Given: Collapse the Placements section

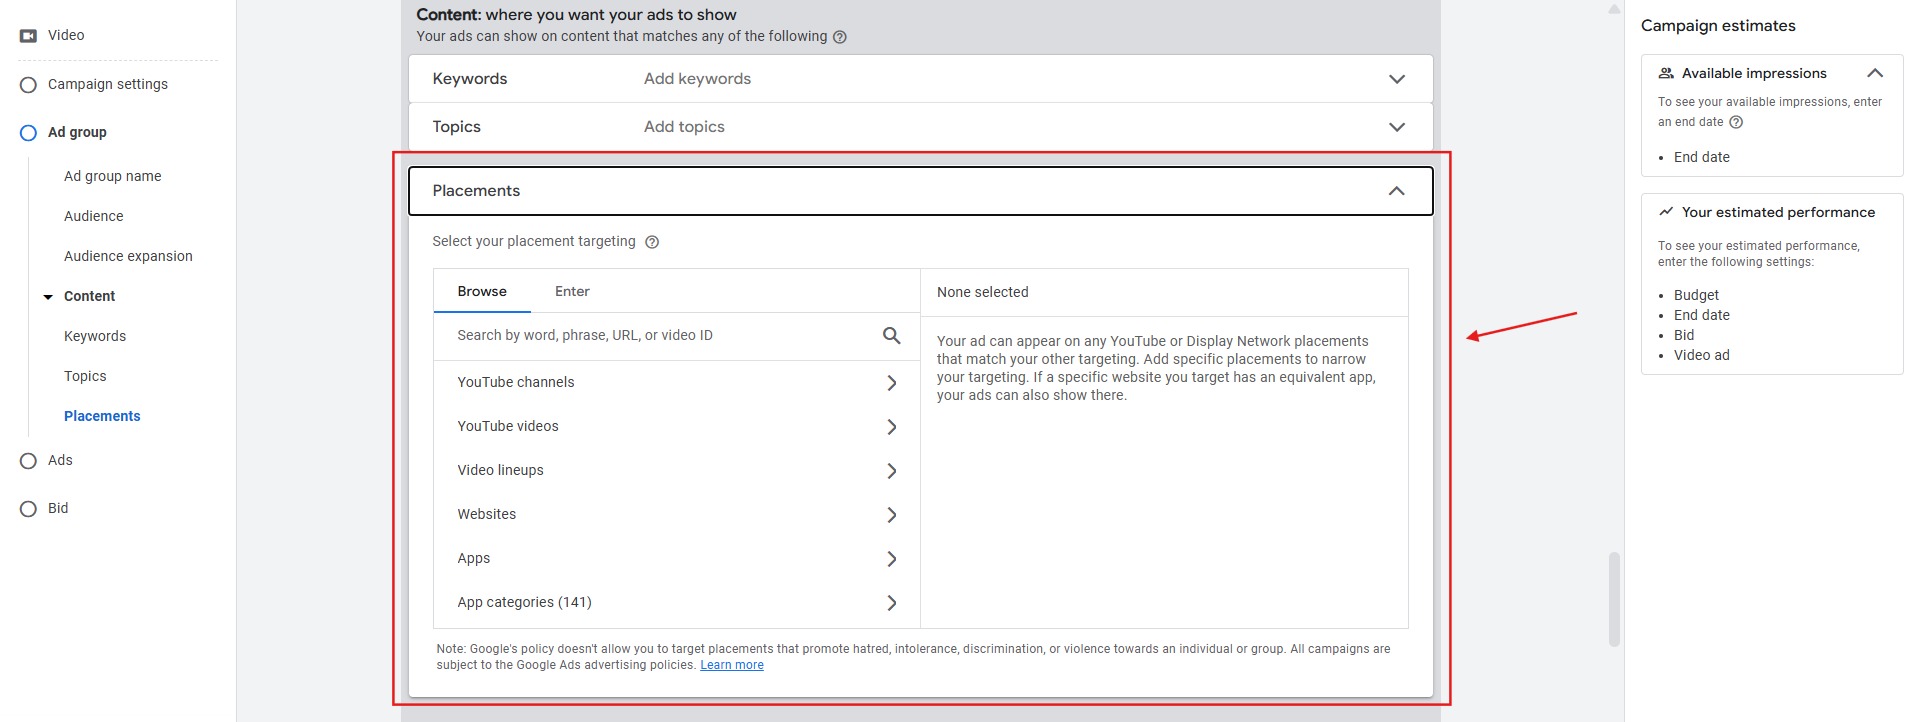Looking at the screenshot, I should 1396,191.
